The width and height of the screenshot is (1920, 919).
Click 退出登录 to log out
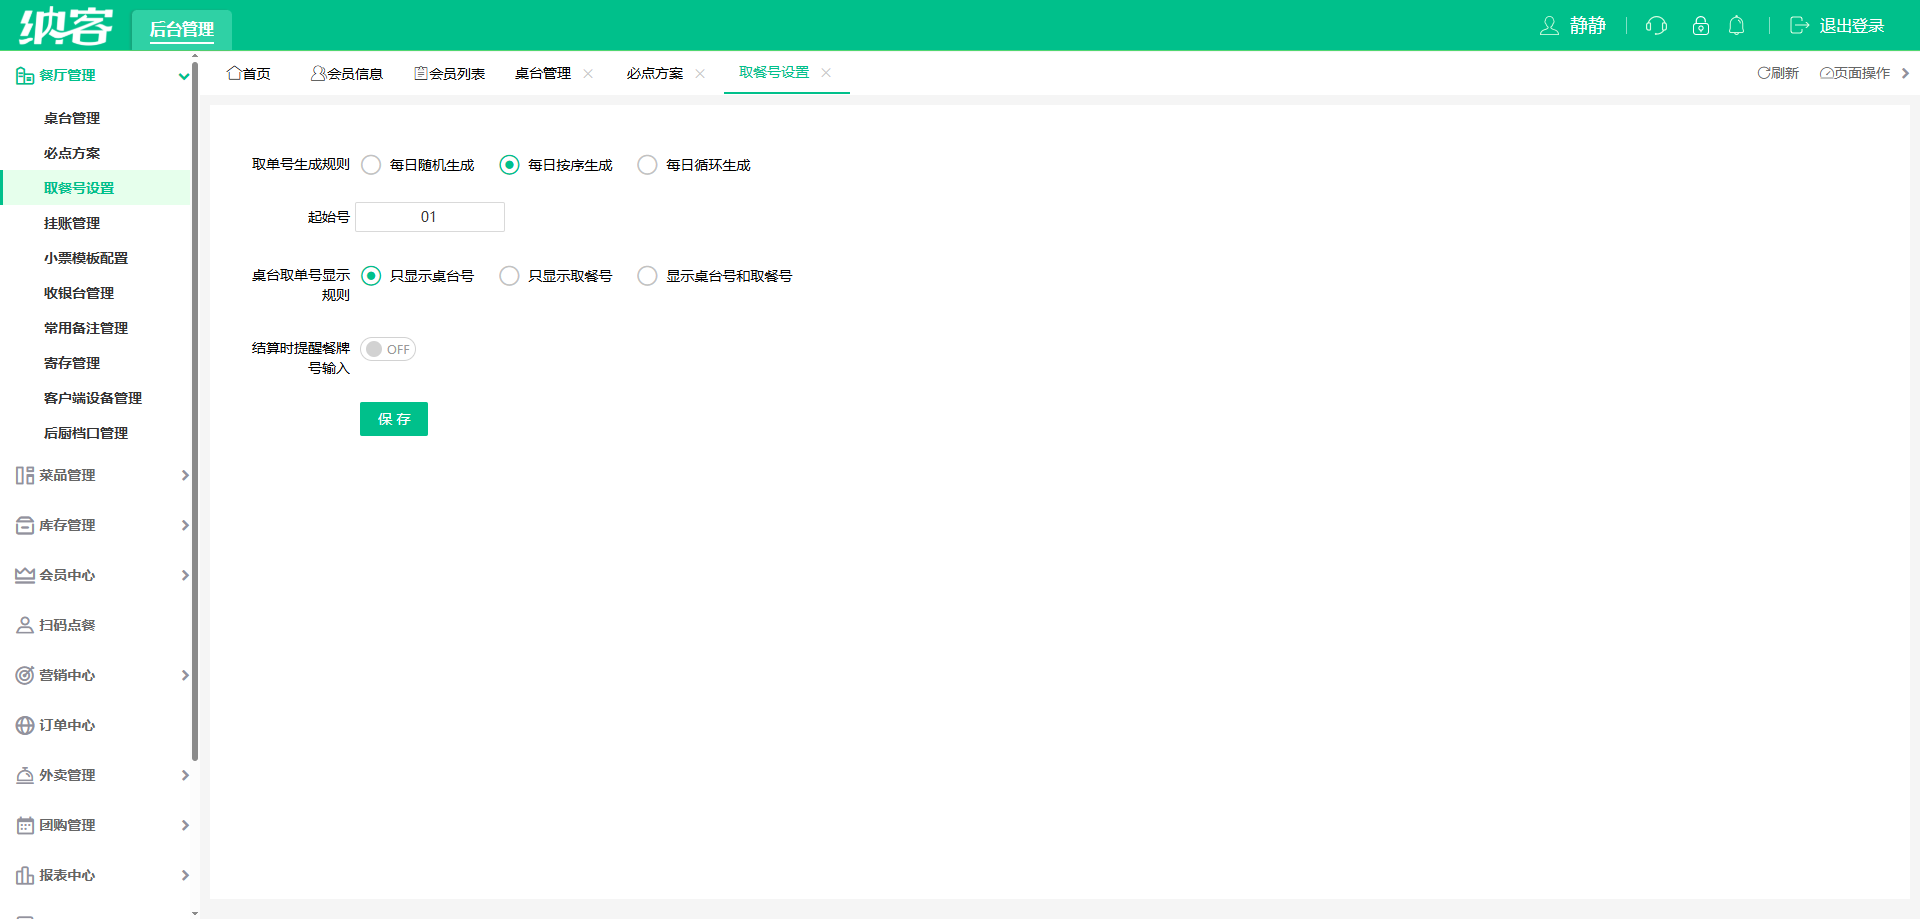[1837, 26]
